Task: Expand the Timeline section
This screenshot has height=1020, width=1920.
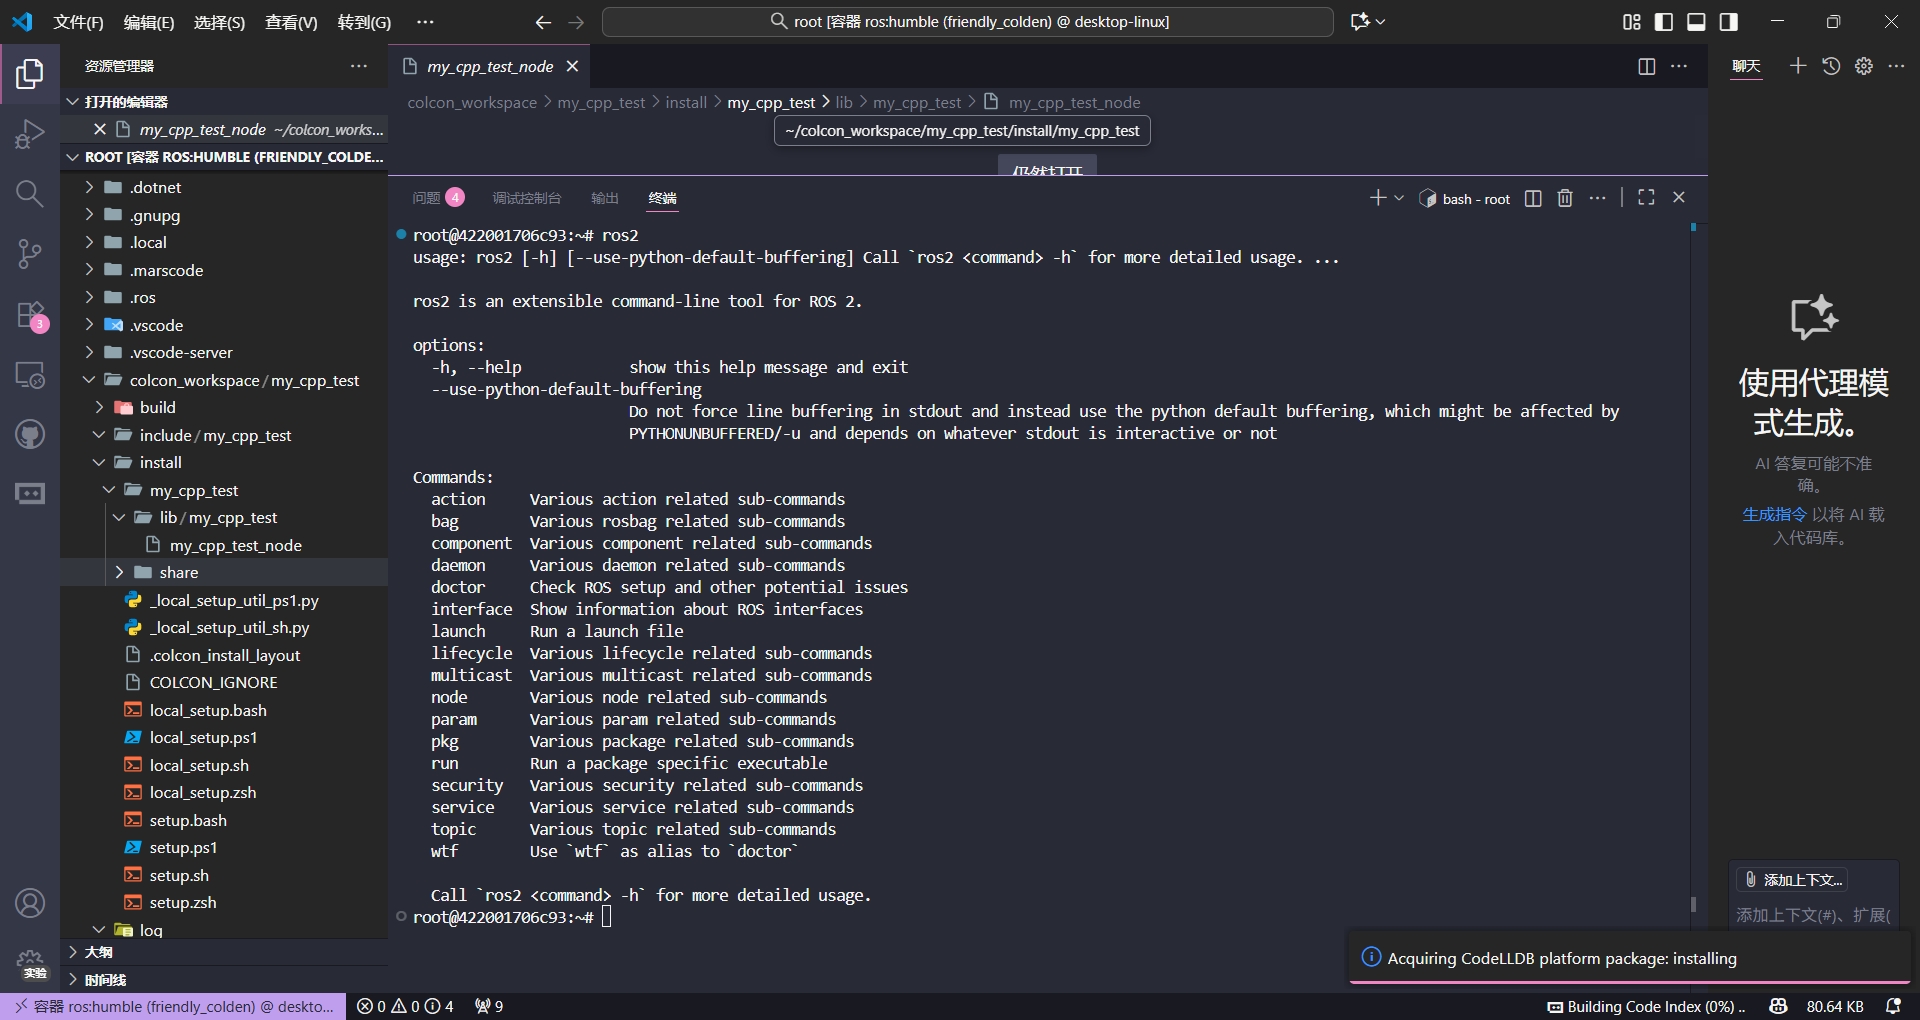Action: click(x=224, y=980)
